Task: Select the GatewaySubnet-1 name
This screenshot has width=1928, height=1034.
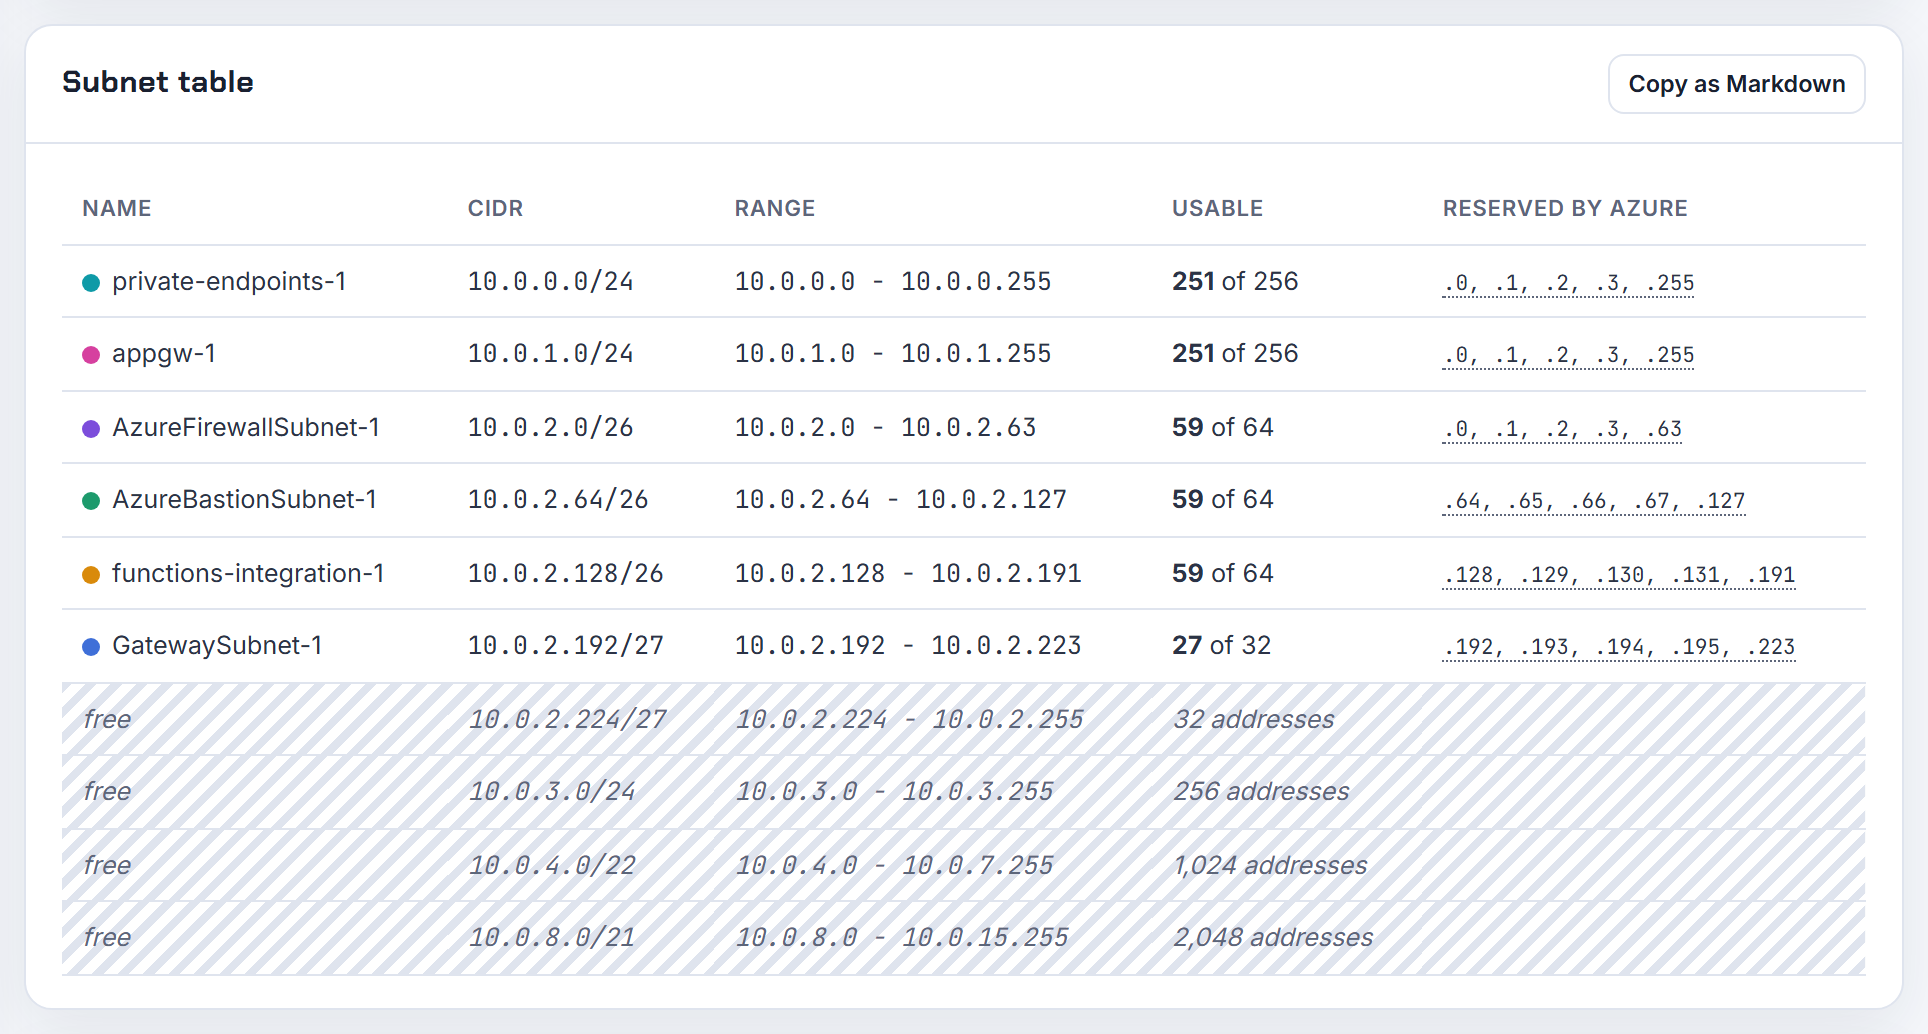Action: 217,646
